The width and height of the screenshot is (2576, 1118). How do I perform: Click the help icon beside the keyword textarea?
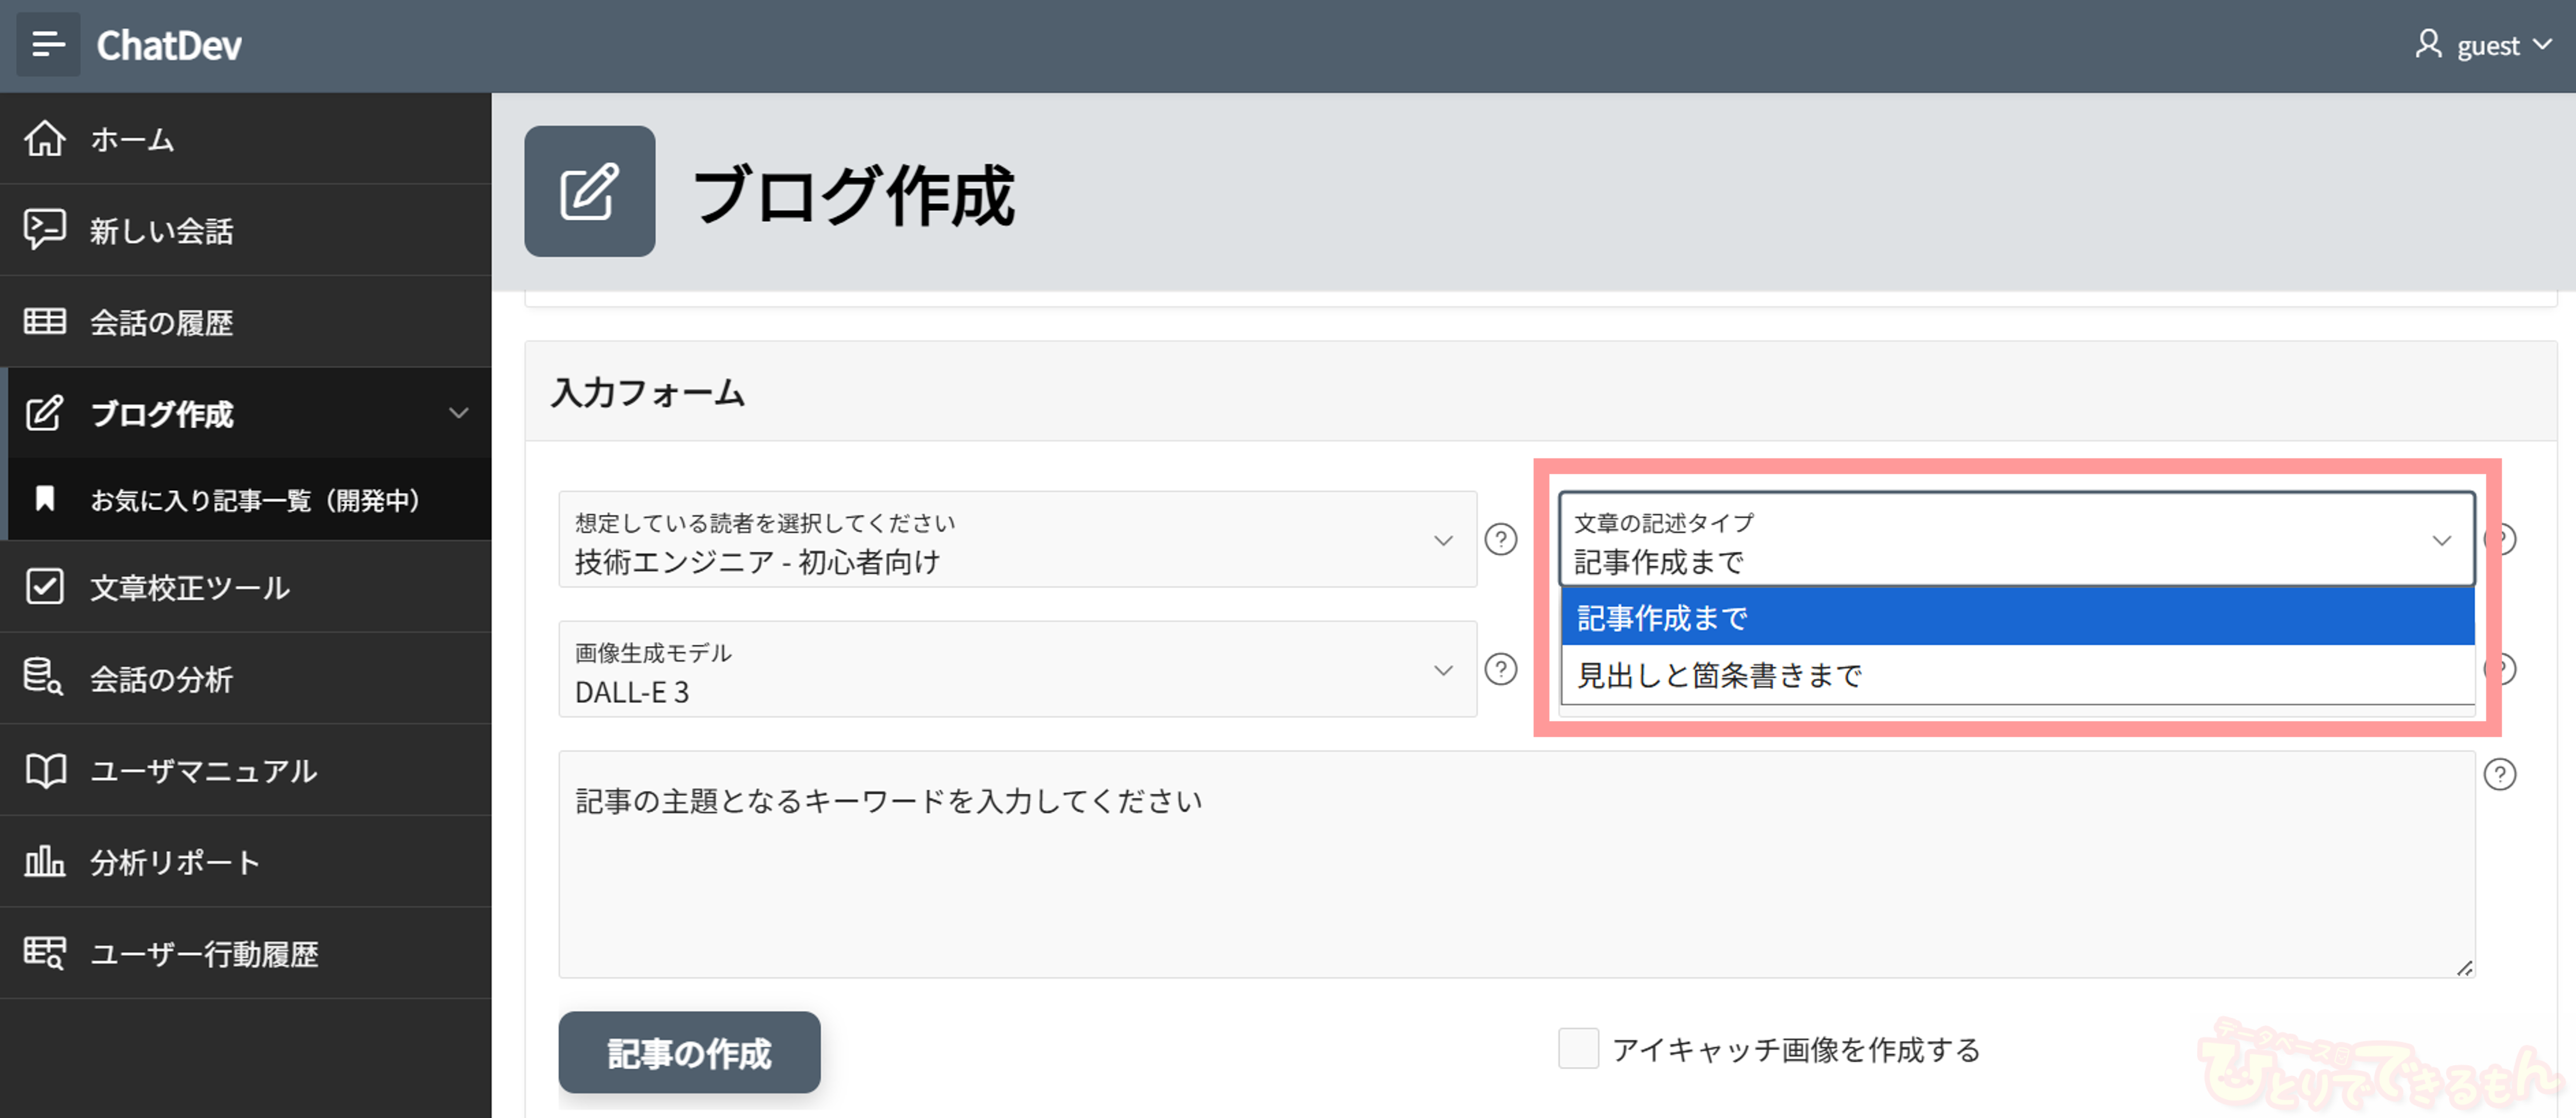2499,775
